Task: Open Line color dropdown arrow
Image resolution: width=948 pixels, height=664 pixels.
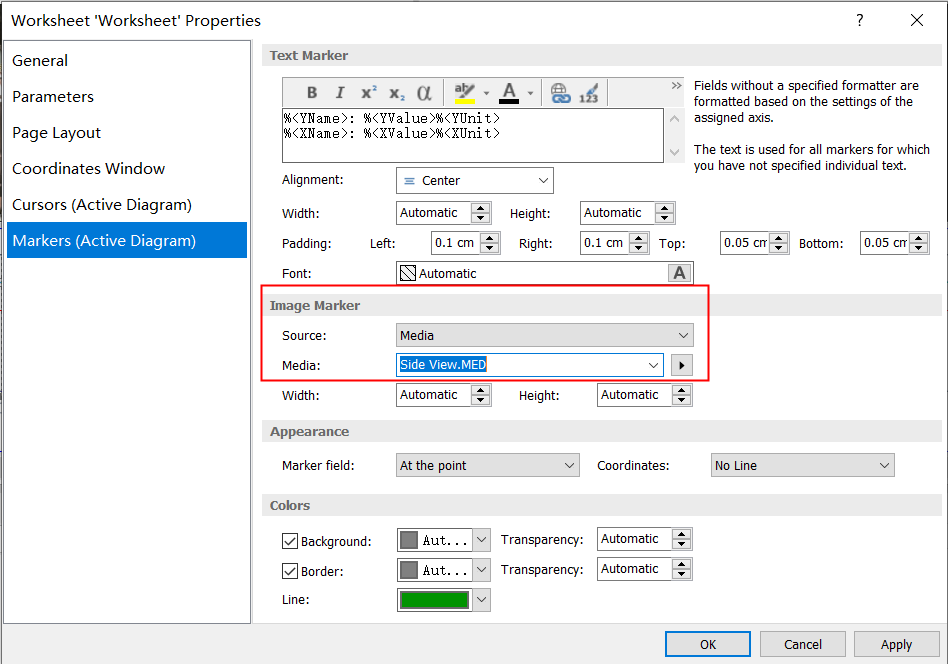Action: click(481, 600)
